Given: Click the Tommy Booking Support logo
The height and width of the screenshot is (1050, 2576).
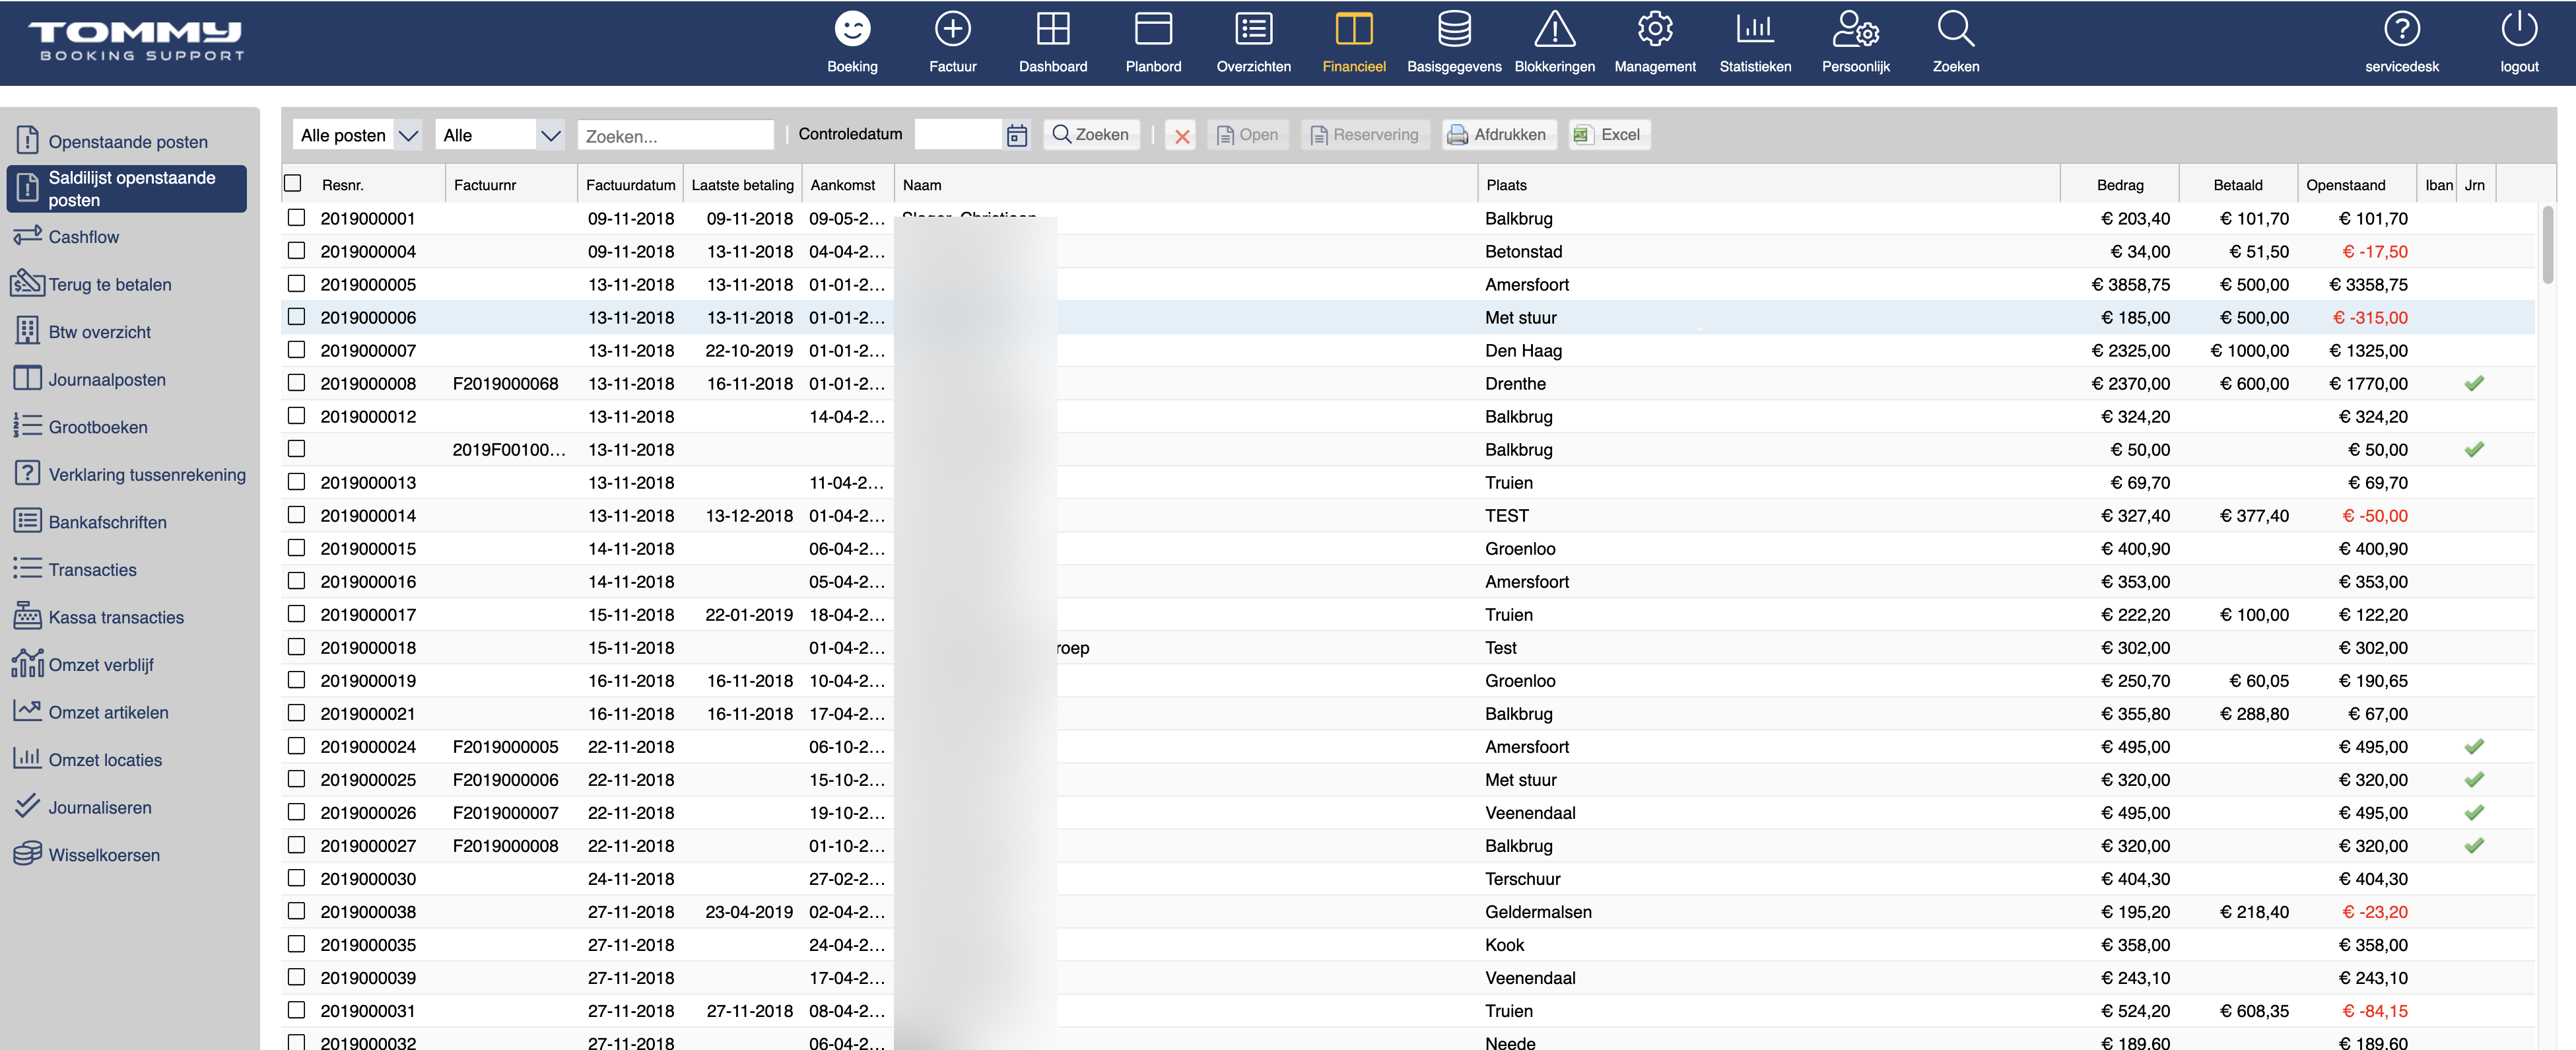Looking at the screenshot, I should pyautogui.click(x=137, y=41).
